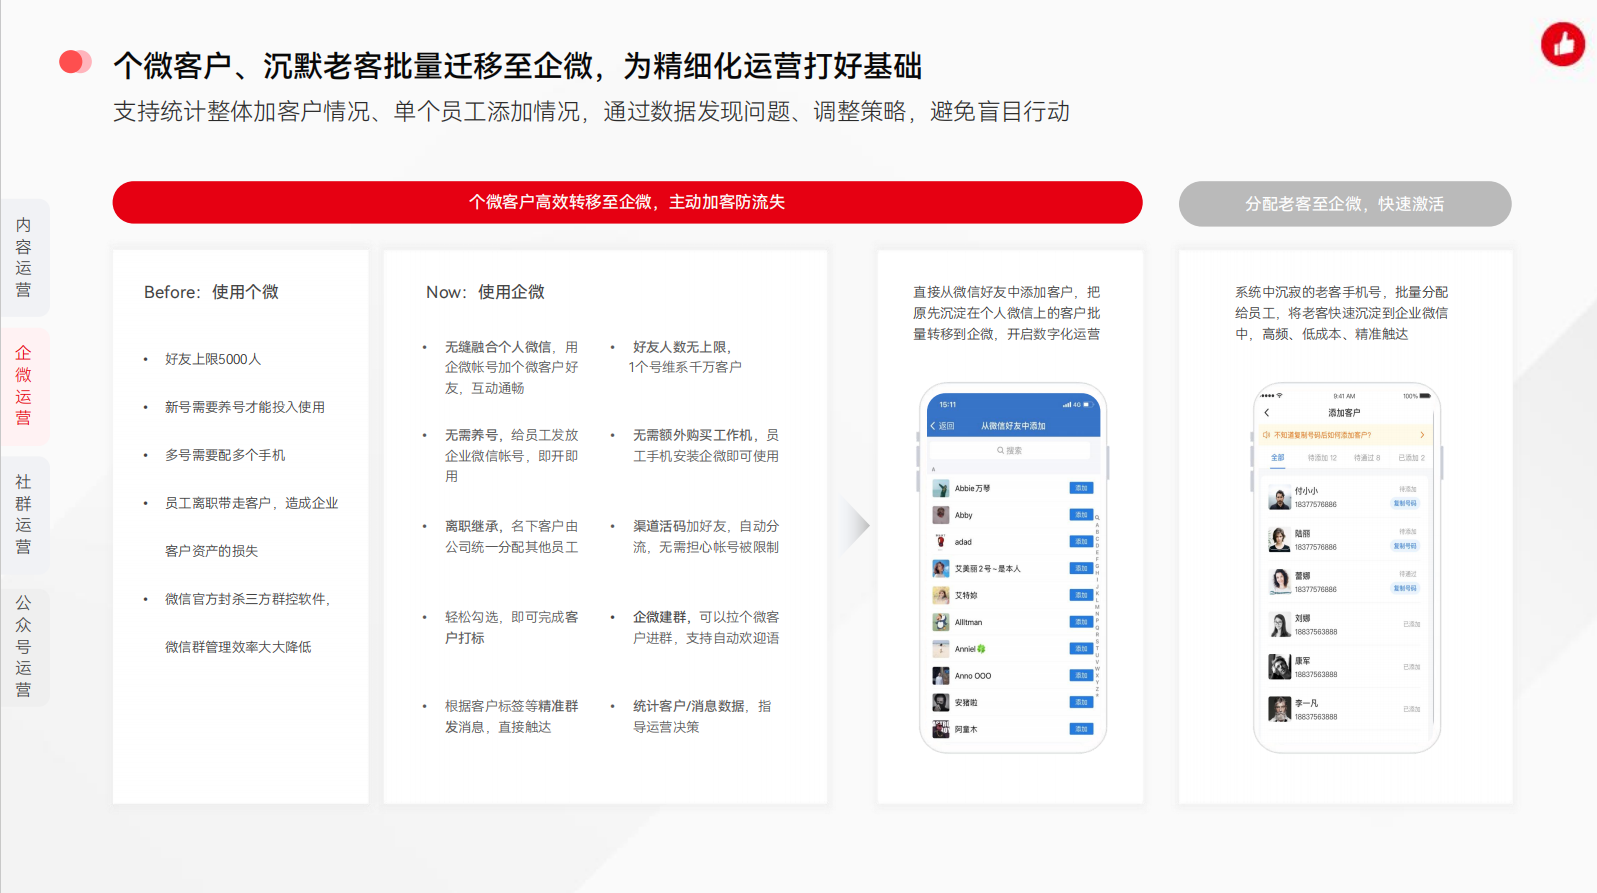Image resolution: width=1597 pixels, height=893 pixels.
Task: Click the gray 分配老客至企微 banner
Action: click(1344, 204)
